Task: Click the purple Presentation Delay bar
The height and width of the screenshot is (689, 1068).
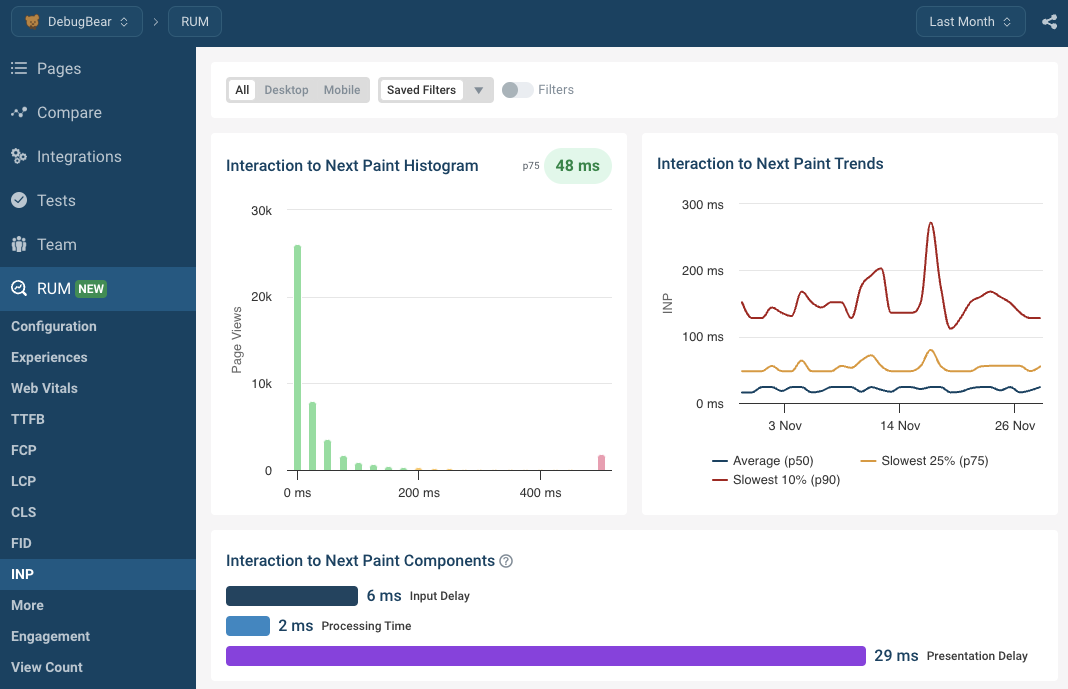Action: (545, 656)
